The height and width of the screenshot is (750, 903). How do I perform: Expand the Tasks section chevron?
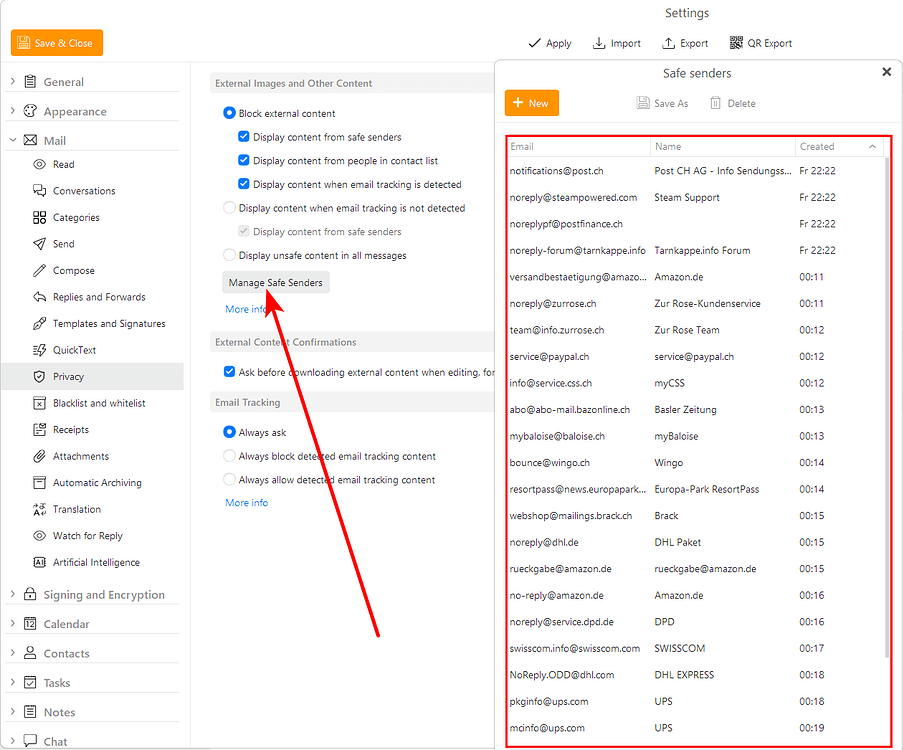pyautogui.click(x=13, y=682)
